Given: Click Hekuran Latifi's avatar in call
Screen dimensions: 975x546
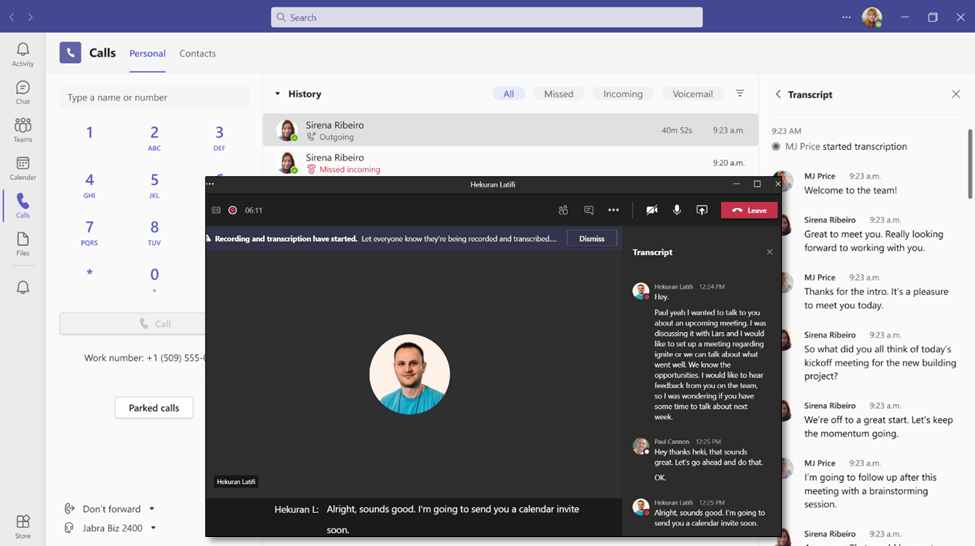Looking at the screenshot, I should (x=409, y=374).
